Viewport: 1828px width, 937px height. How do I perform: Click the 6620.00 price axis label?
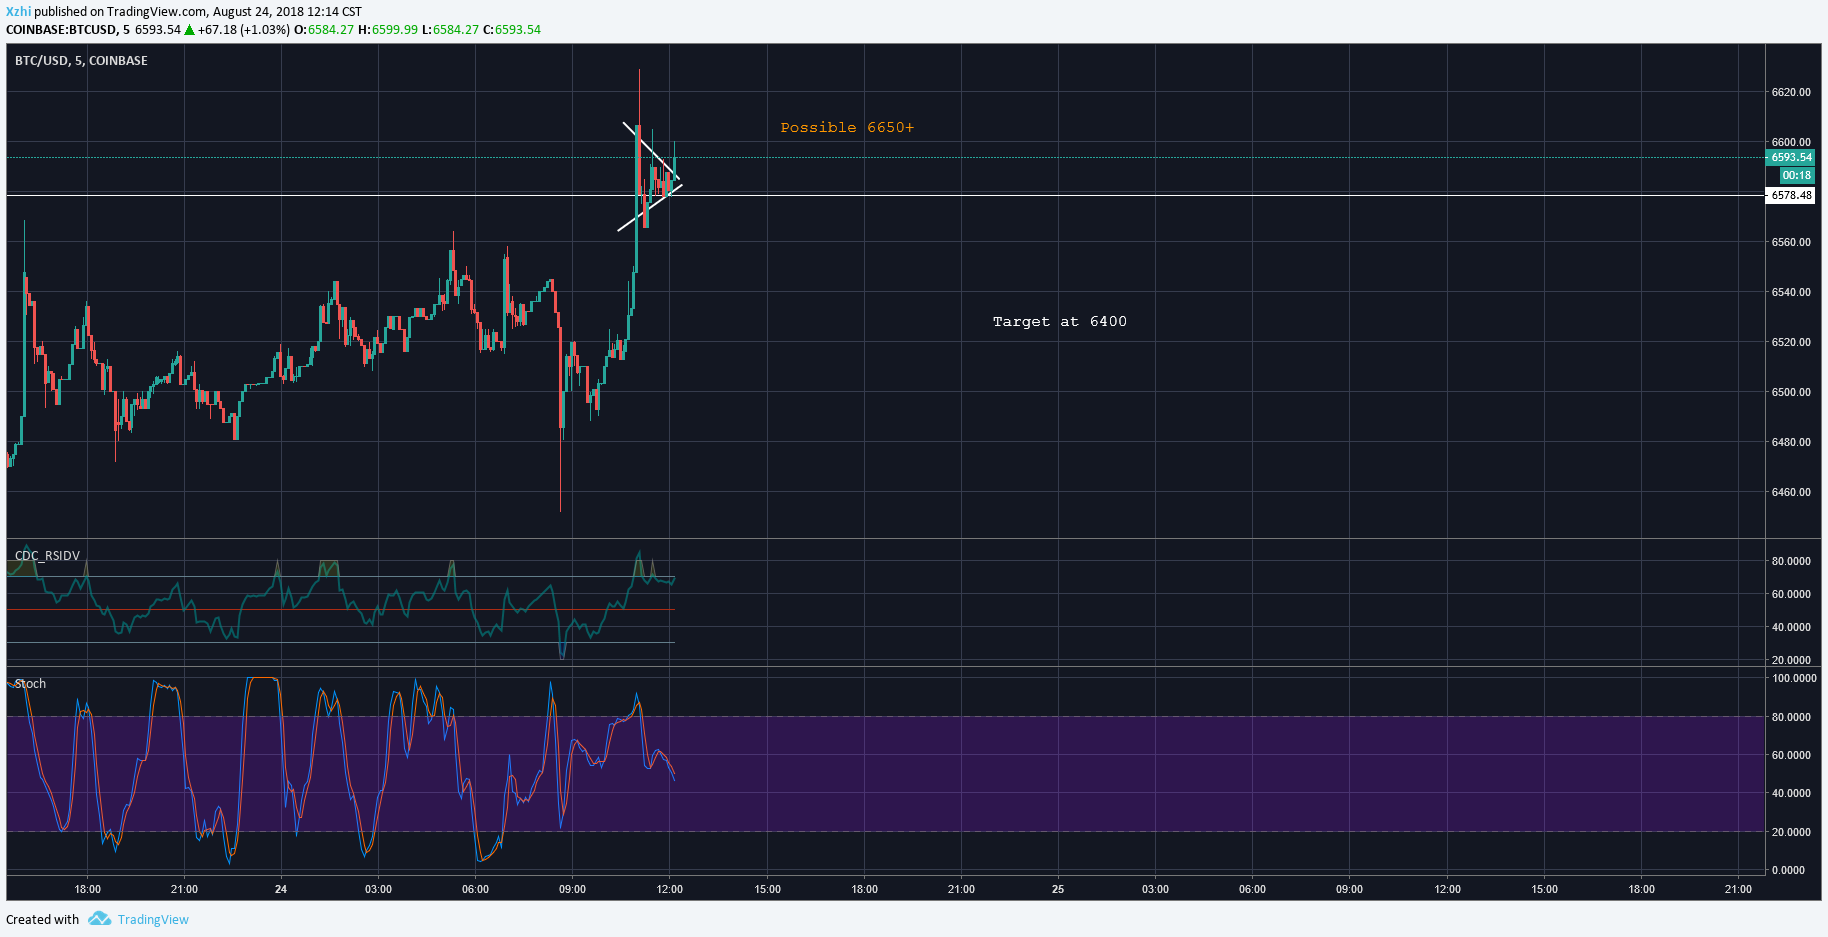pyautogui.click(x=1791, y=92)
